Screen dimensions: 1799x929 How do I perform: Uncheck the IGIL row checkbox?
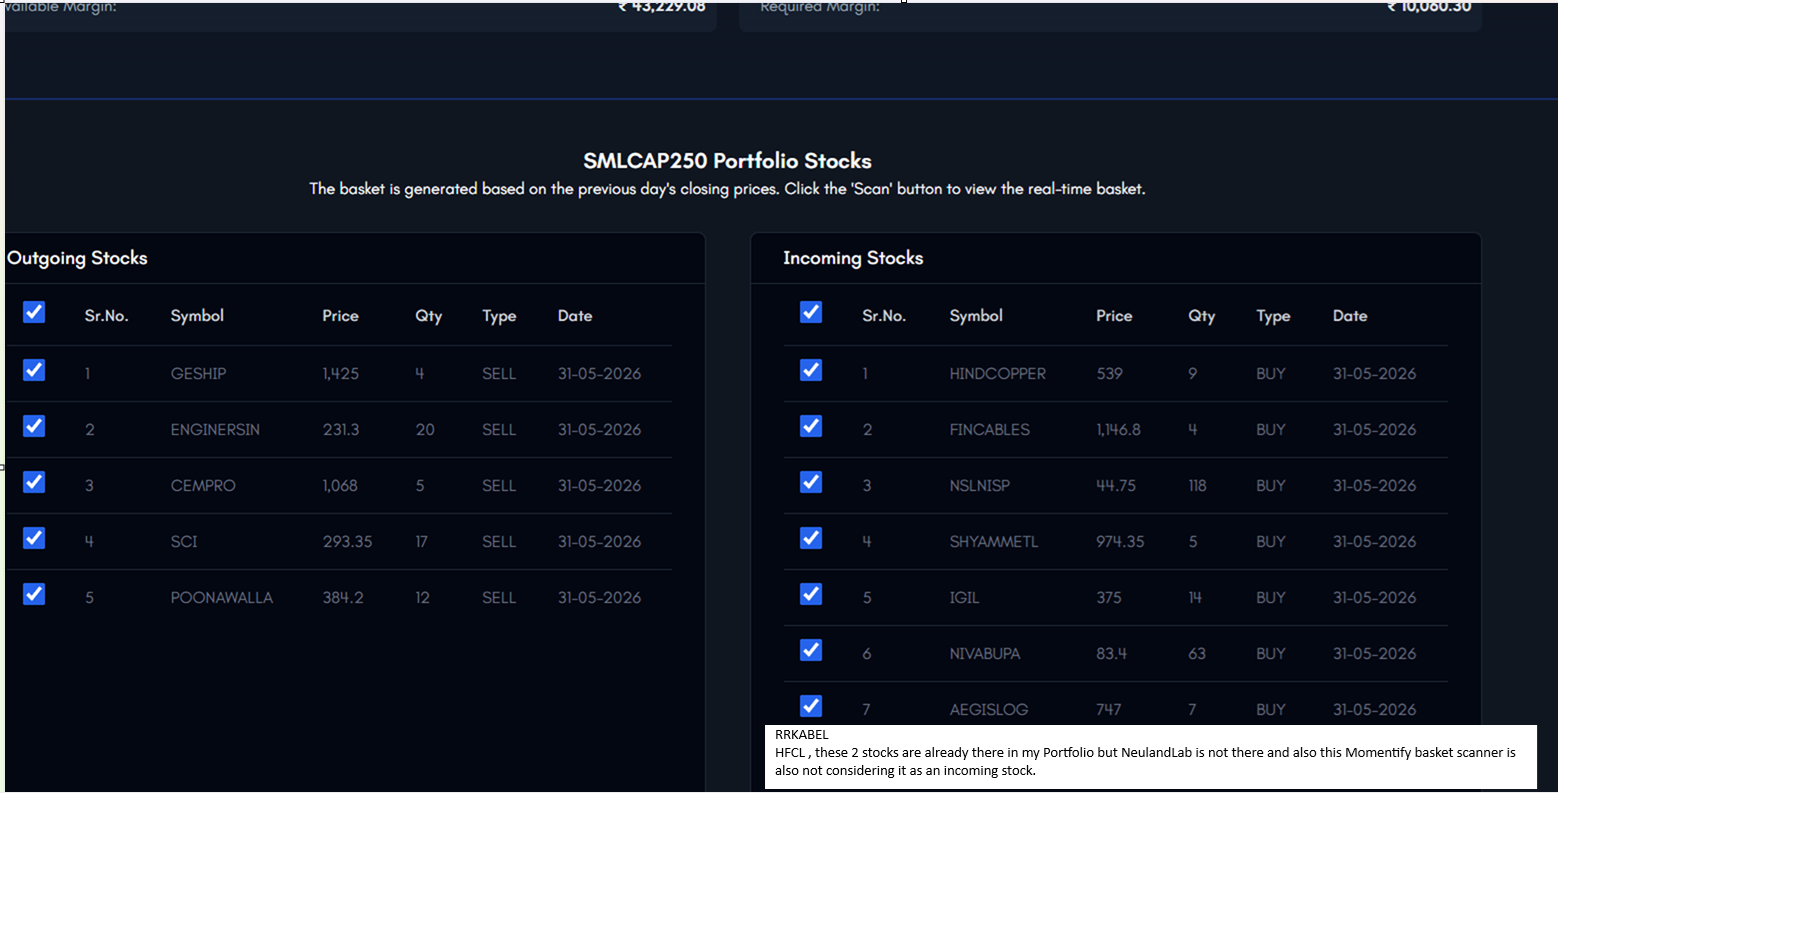point(811,594)
